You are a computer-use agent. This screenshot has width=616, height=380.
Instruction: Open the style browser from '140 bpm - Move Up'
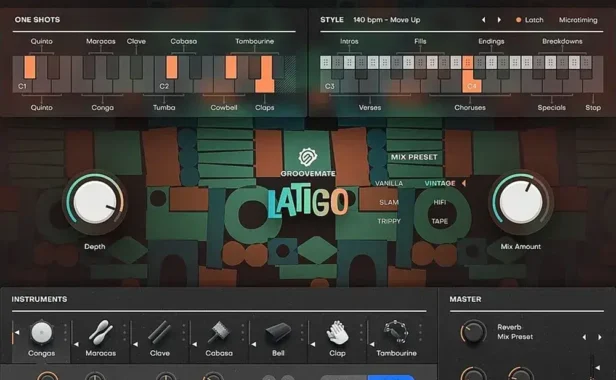[x=387, y=20]
